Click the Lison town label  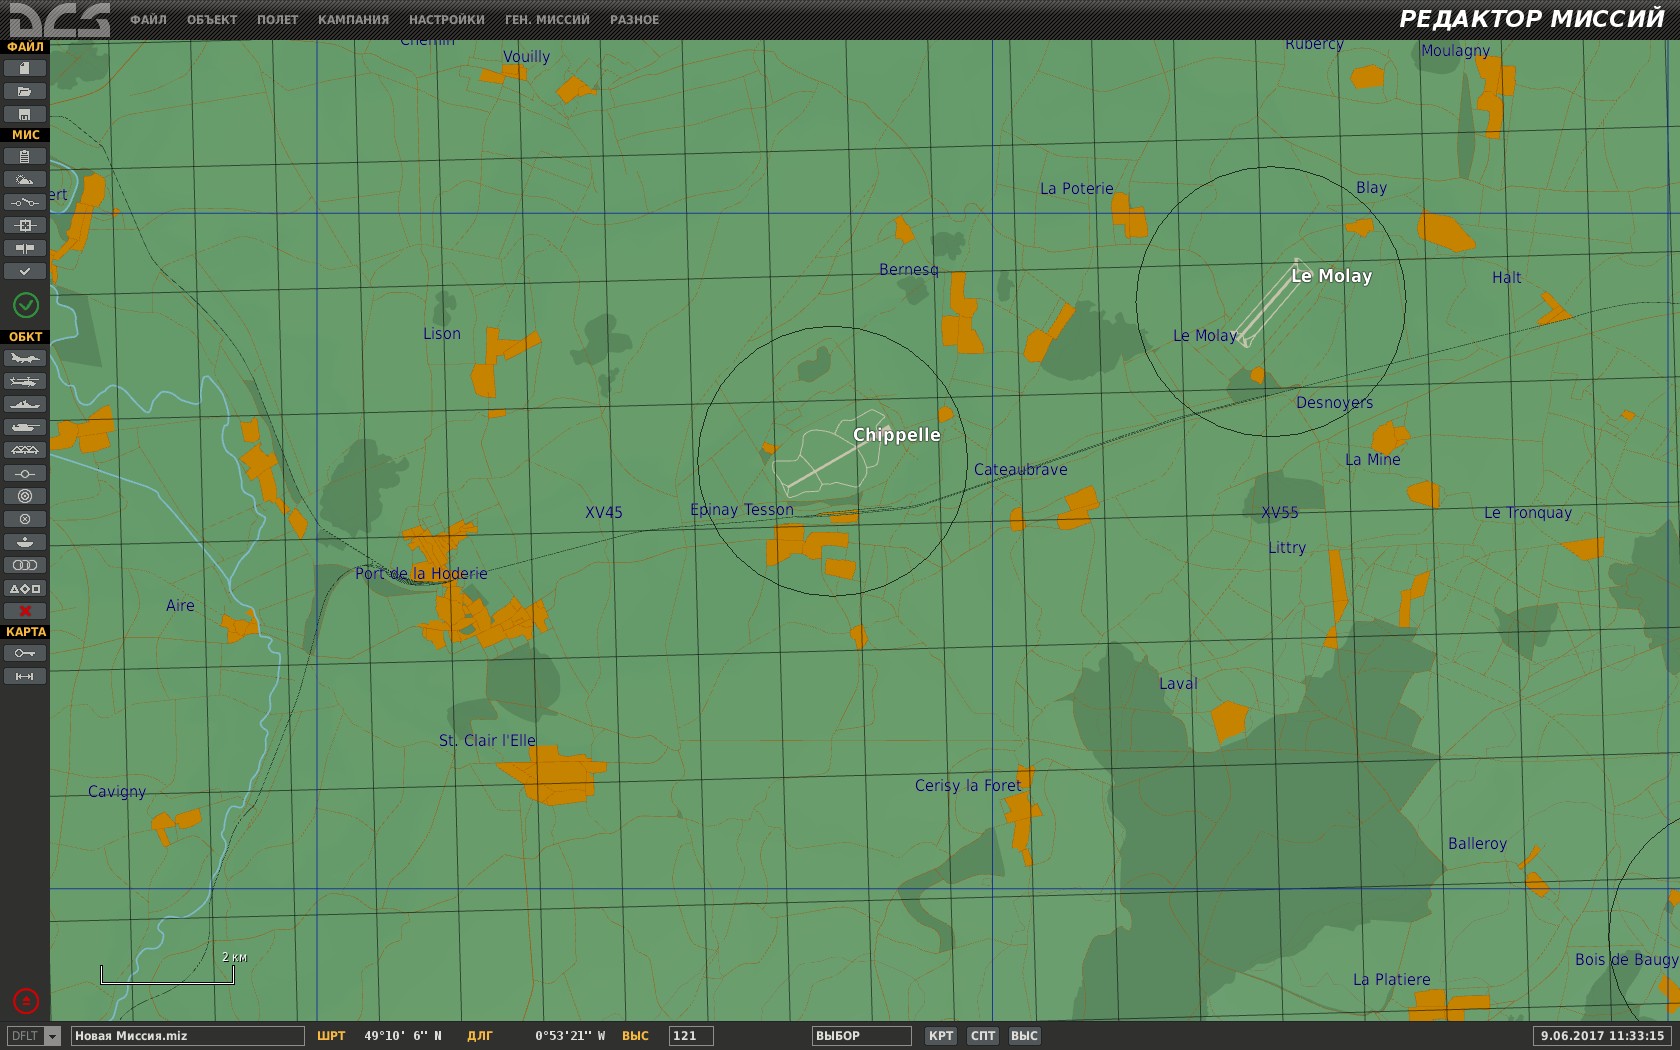[442, 334]
